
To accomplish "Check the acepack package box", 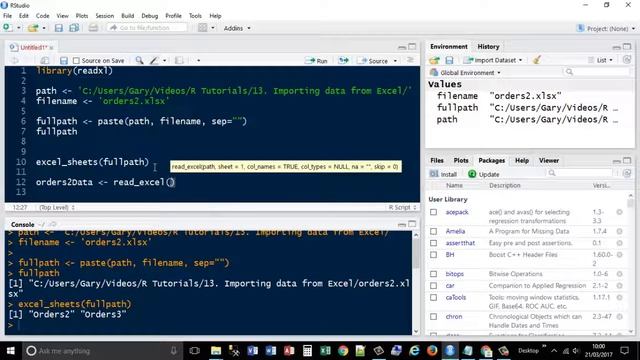I will coord(433,212).
